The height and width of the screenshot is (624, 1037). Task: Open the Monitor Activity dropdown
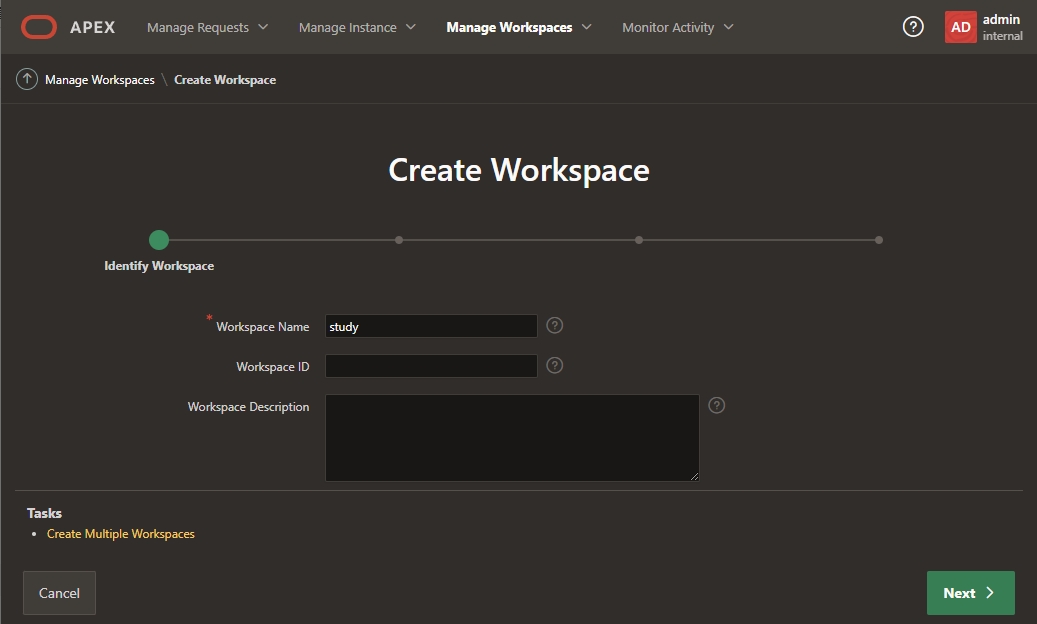point(677,27)
